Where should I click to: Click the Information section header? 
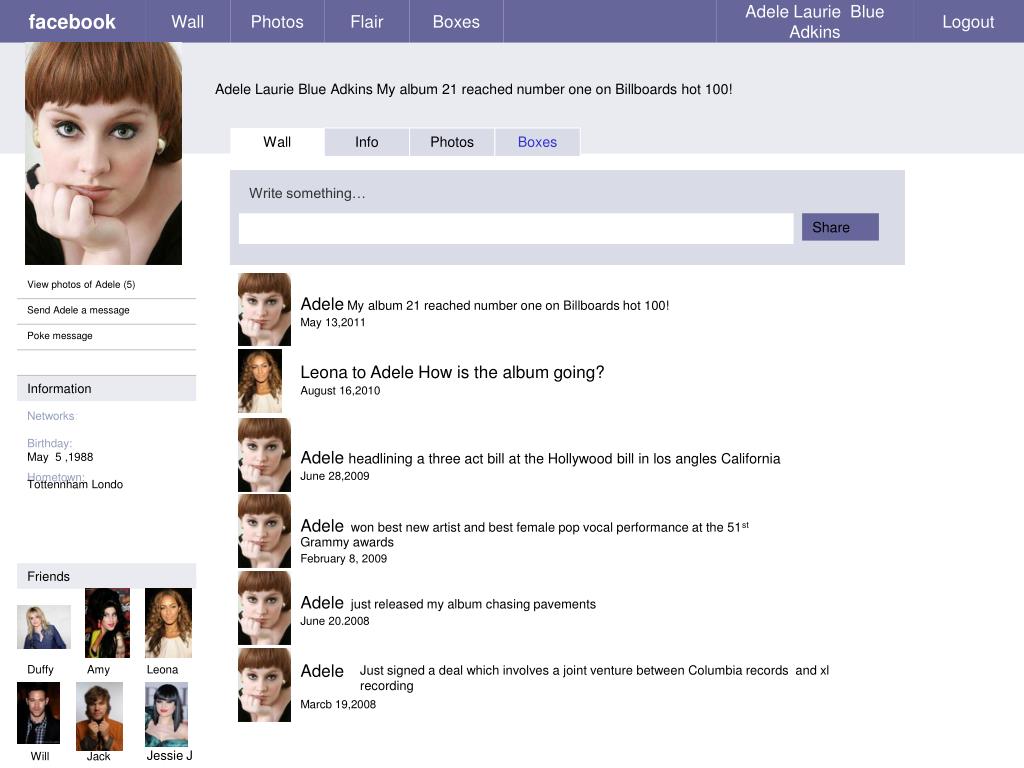(106, 389)
